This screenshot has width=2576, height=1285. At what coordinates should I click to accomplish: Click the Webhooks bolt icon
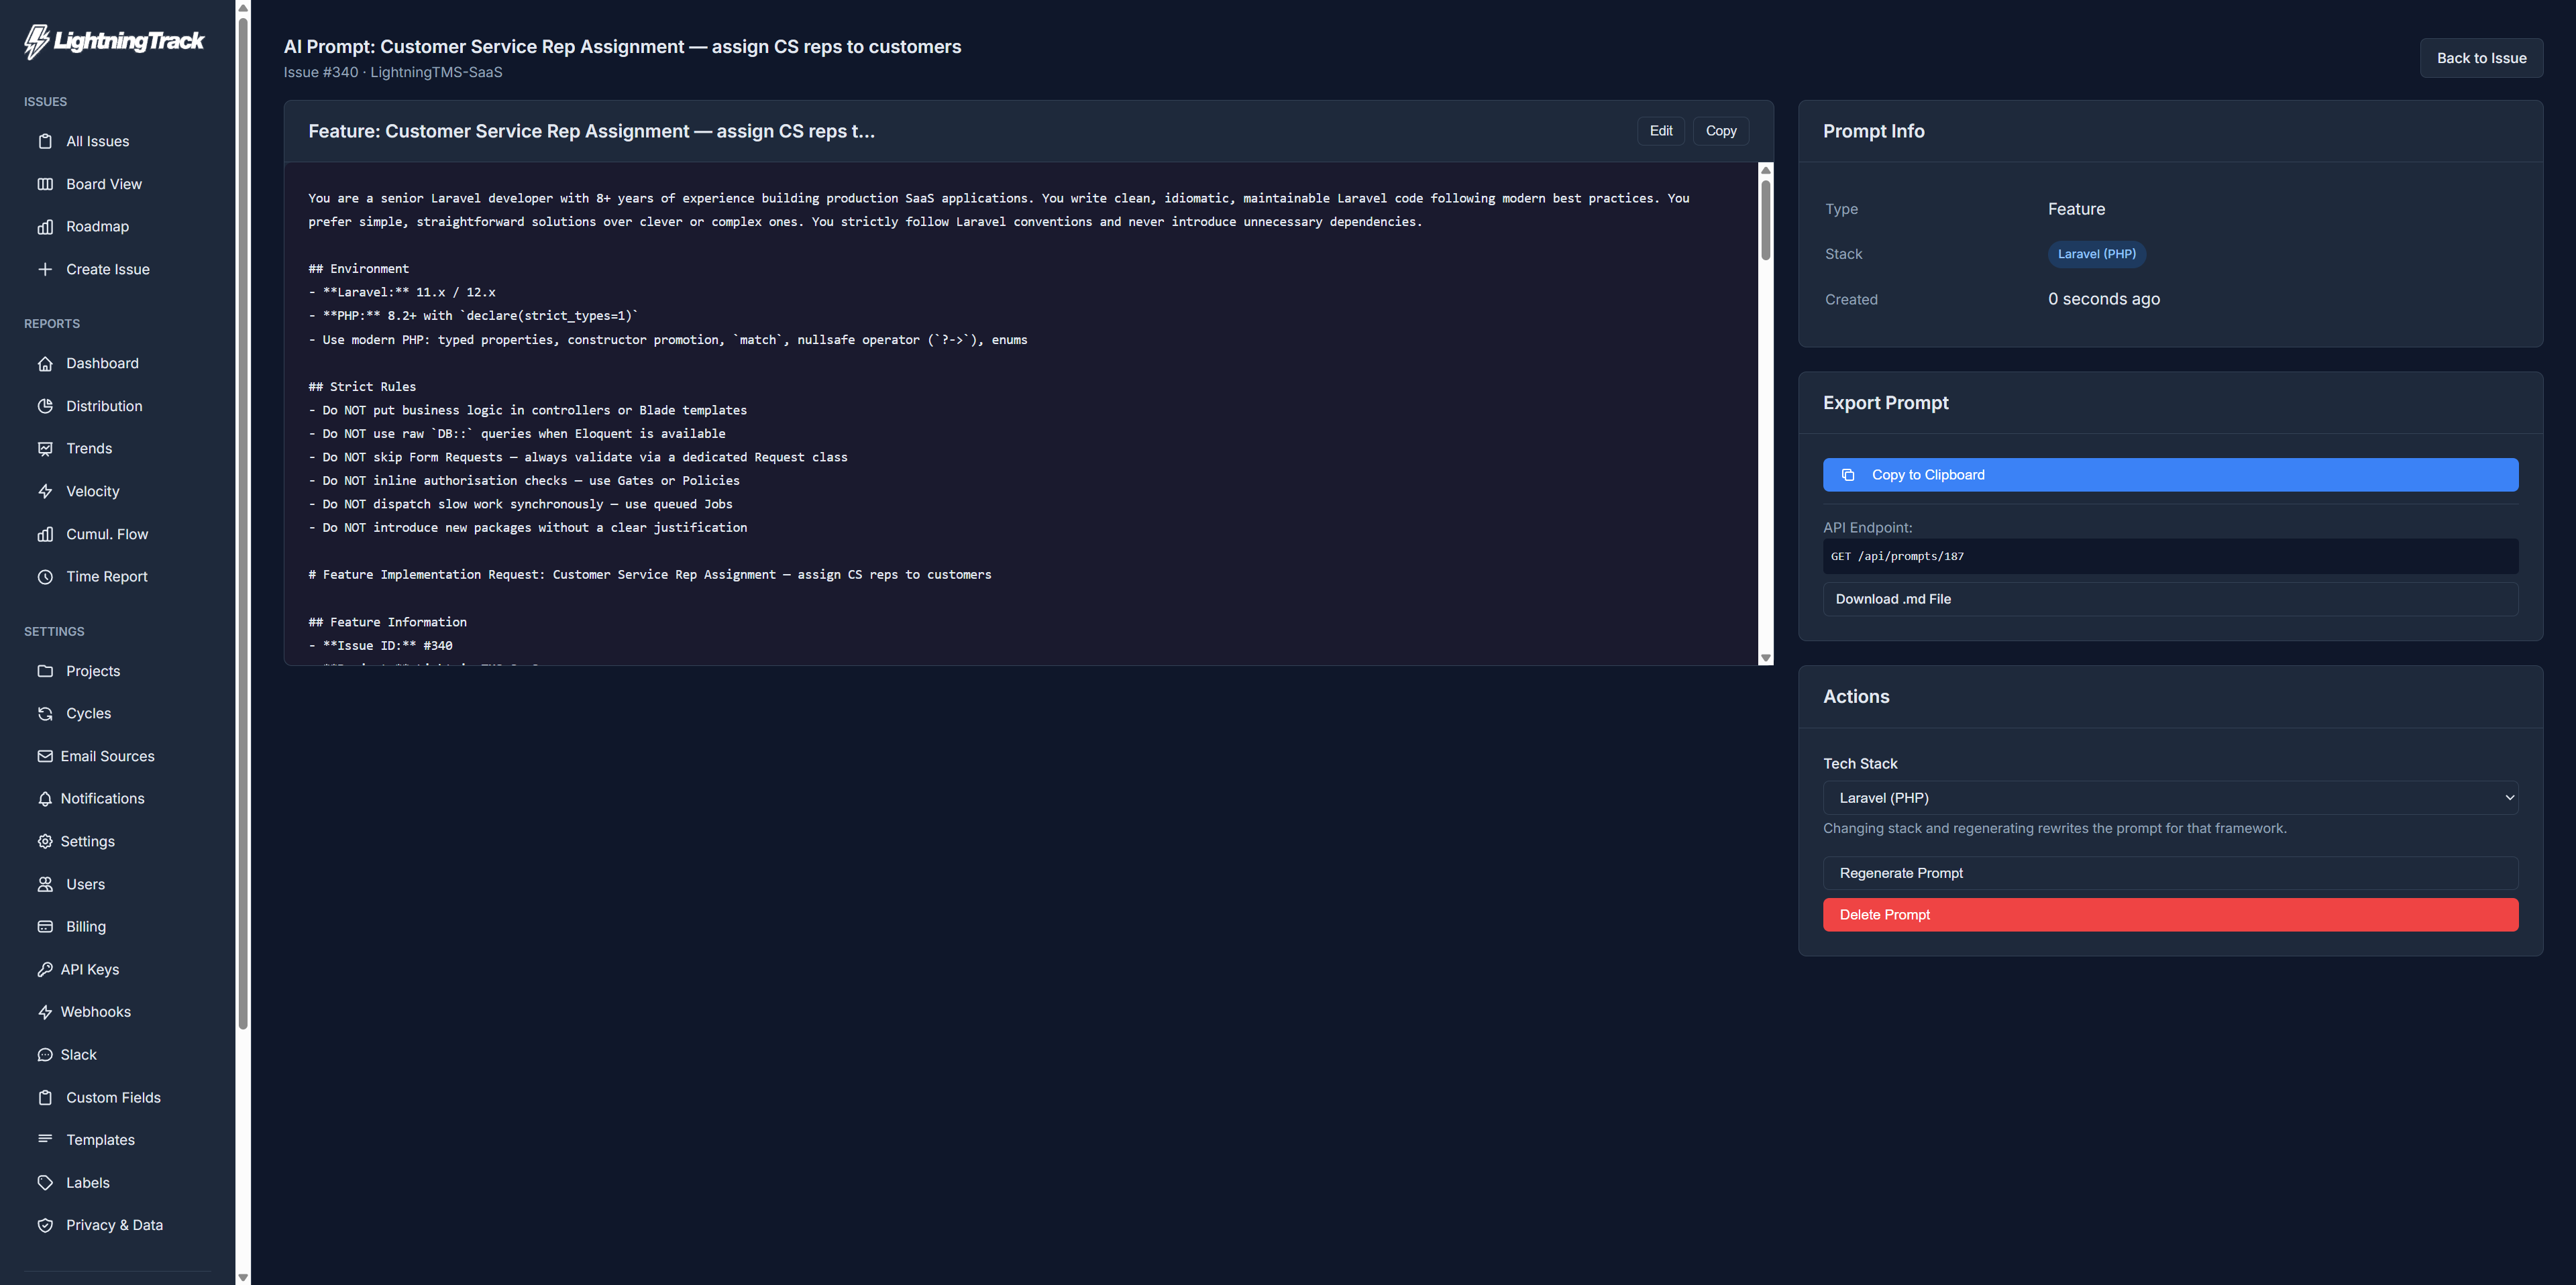click(x=45, y=1012)
